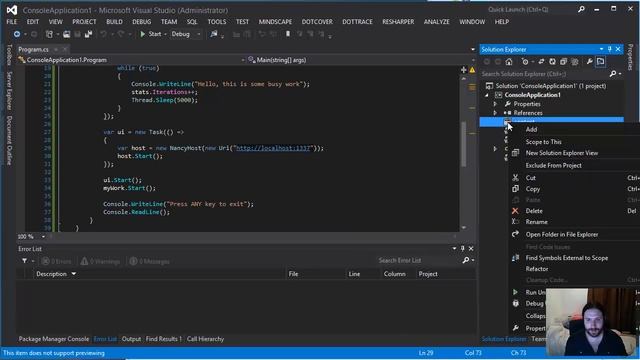Click the green Start debugging play icon
This screenshot has width=640, height=360.
142,34
